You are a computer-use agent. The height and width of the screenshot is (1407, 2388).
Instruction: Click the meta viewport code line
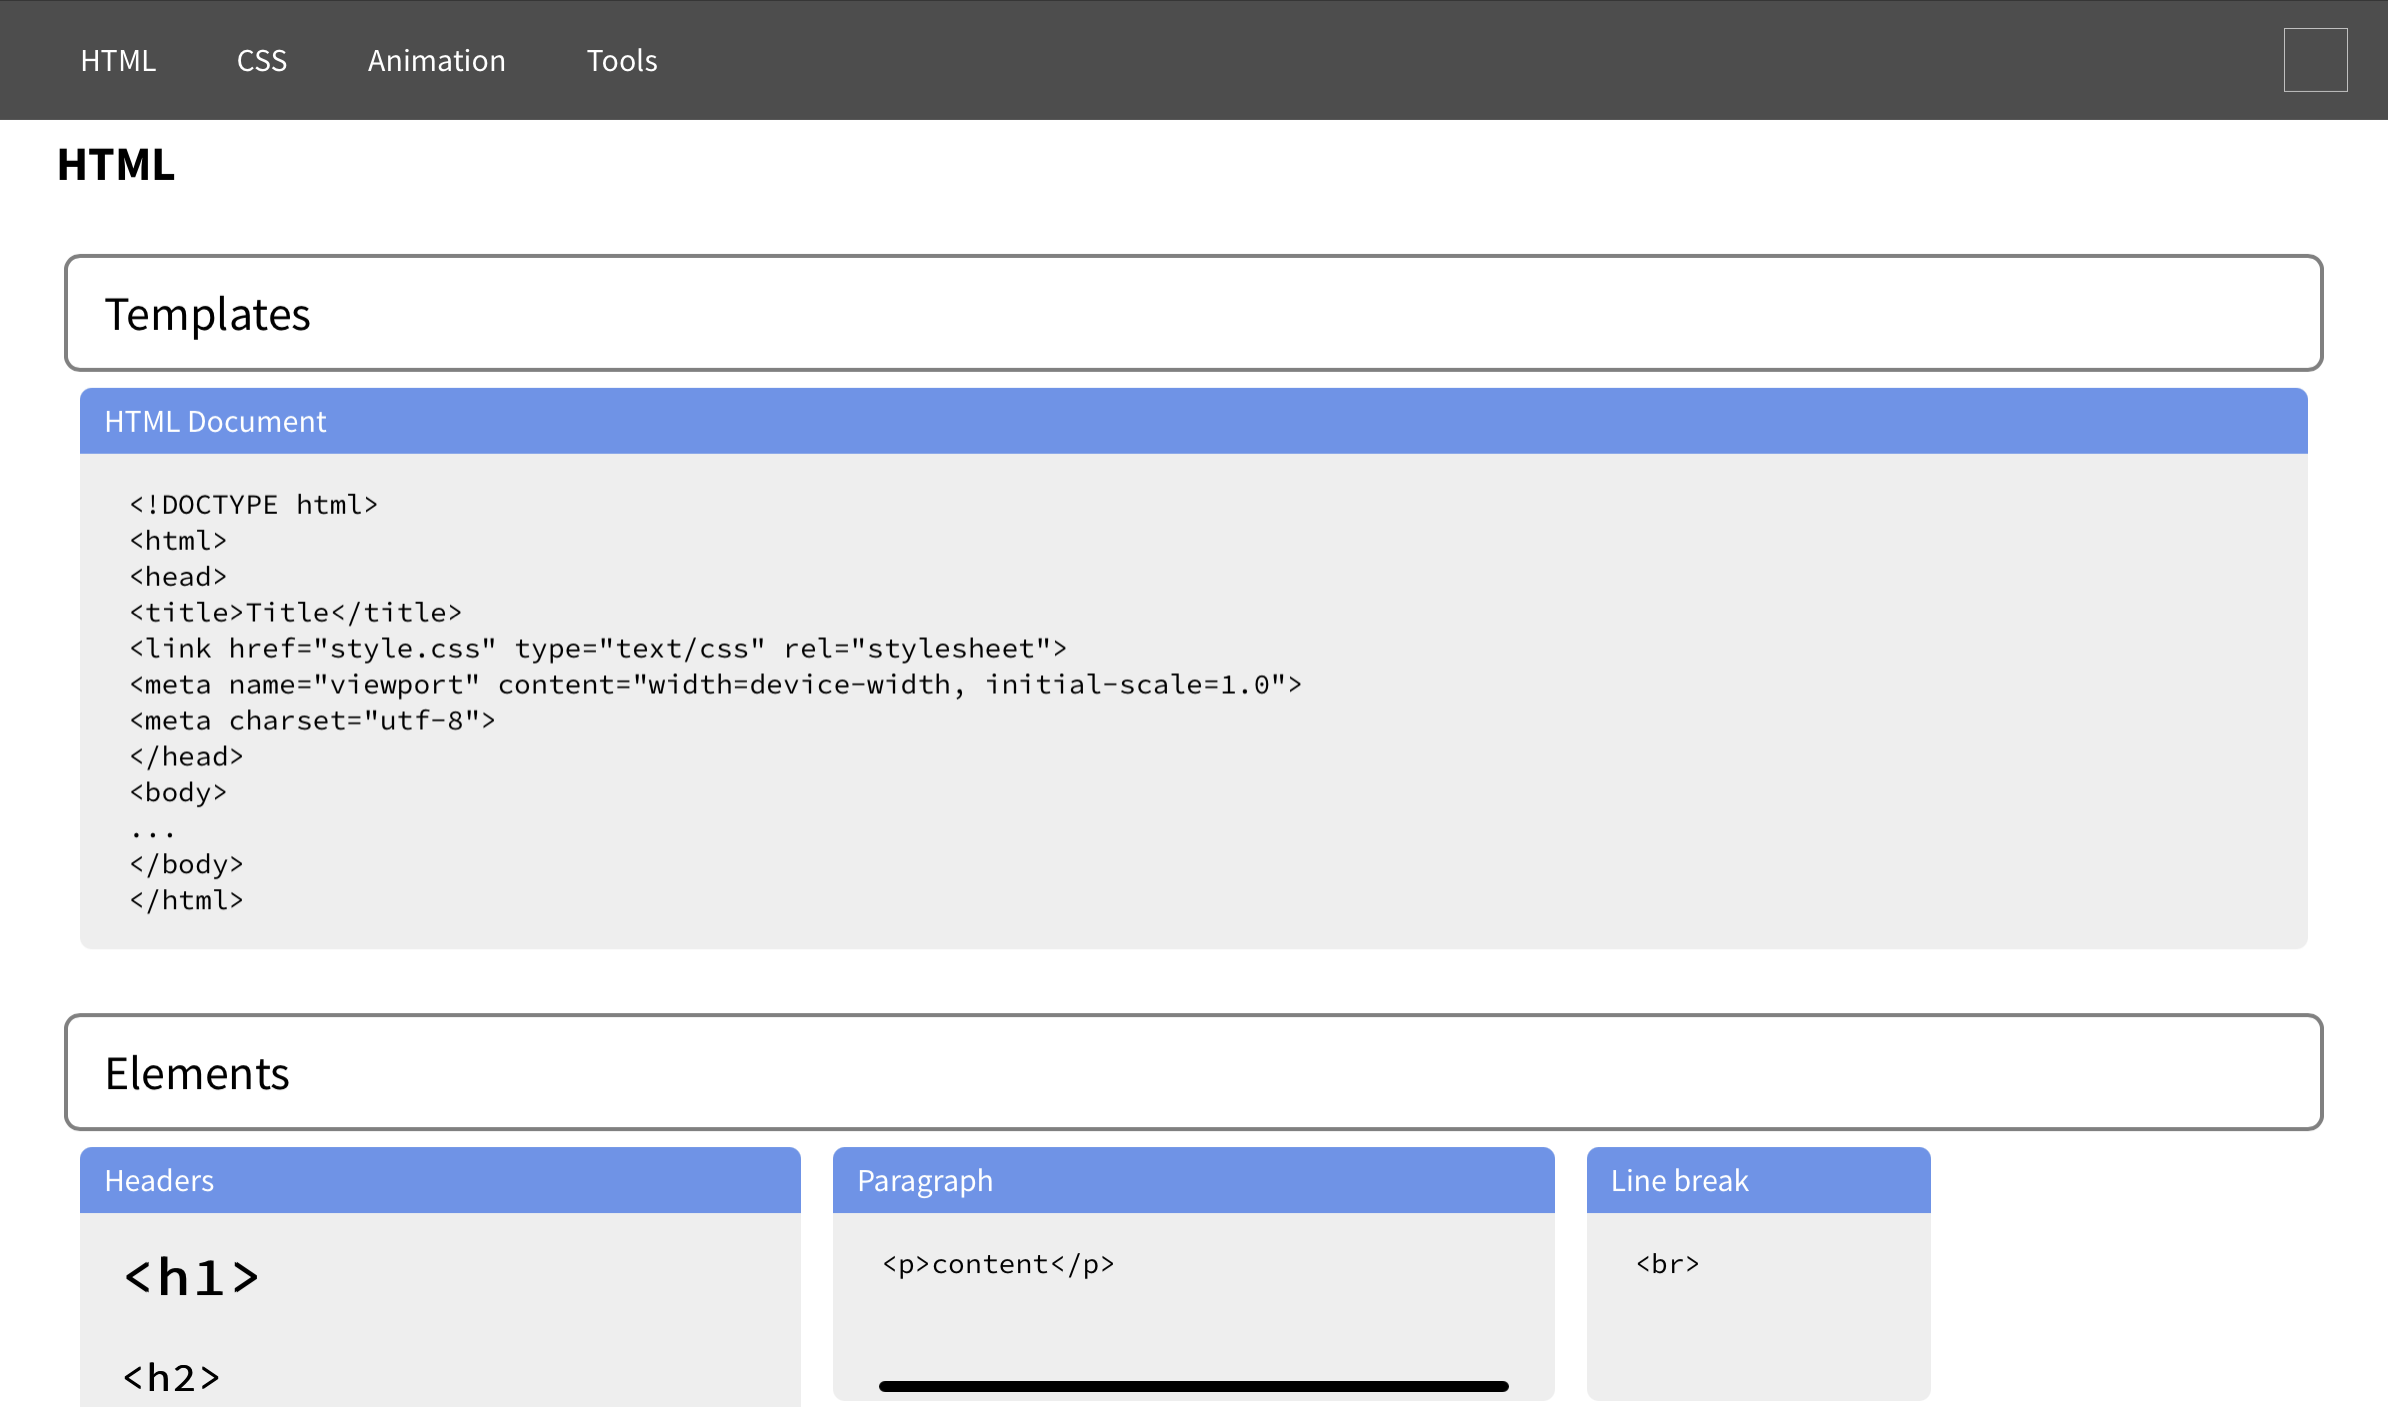coord(716,685)
